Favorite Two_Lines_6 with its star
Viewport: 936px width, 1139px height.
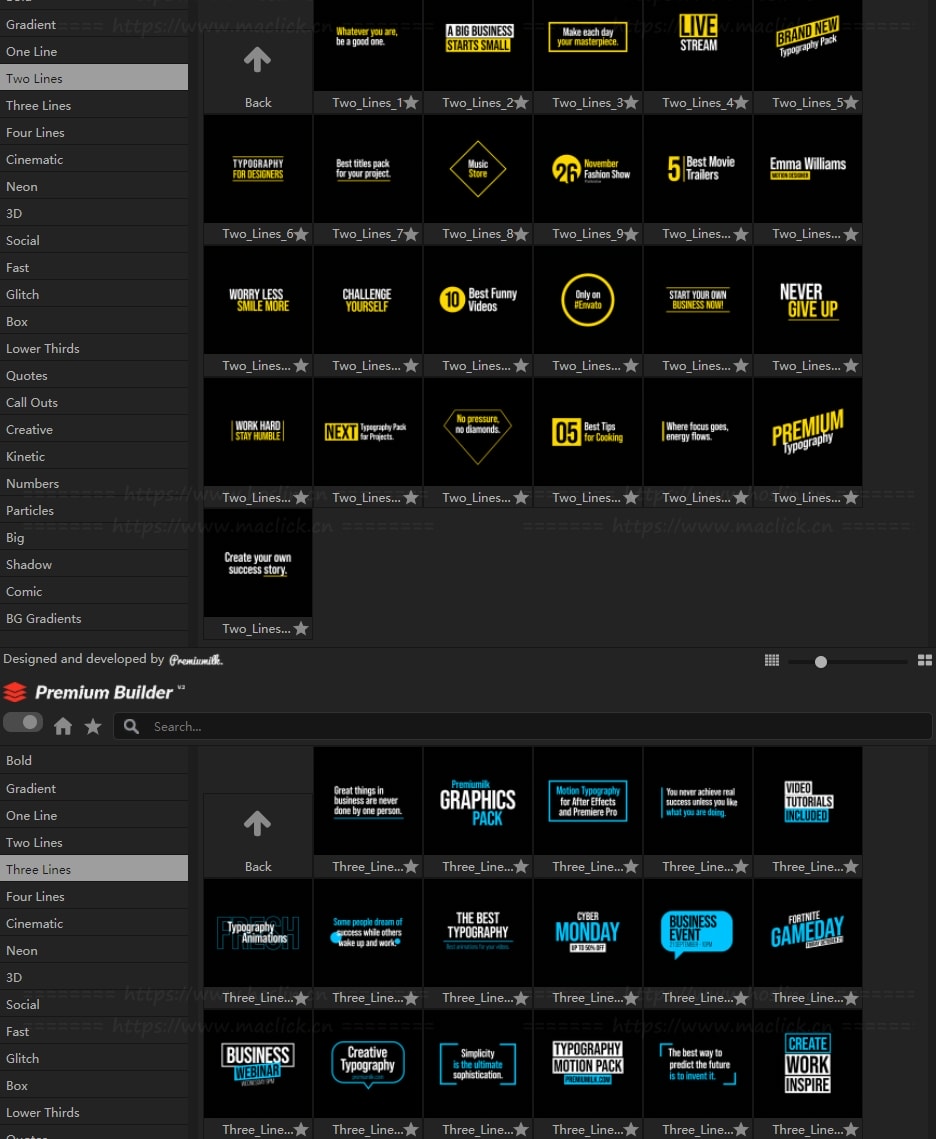pyautogui.click(x=301, y=234)
